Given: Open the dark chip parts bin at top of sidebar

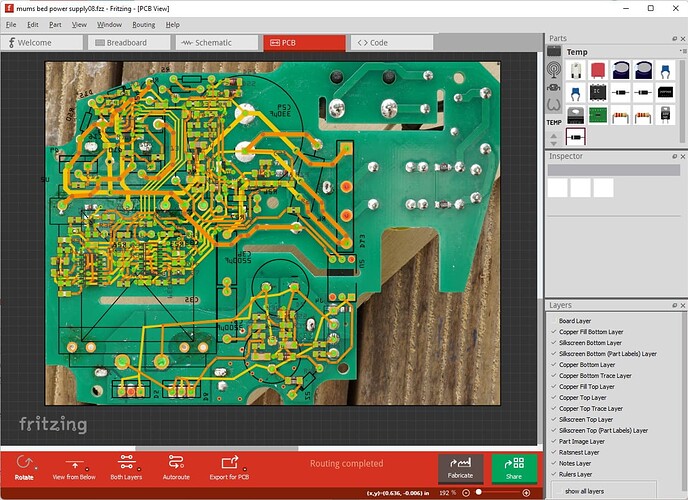Looking at the screenshot, I should 554,52.
